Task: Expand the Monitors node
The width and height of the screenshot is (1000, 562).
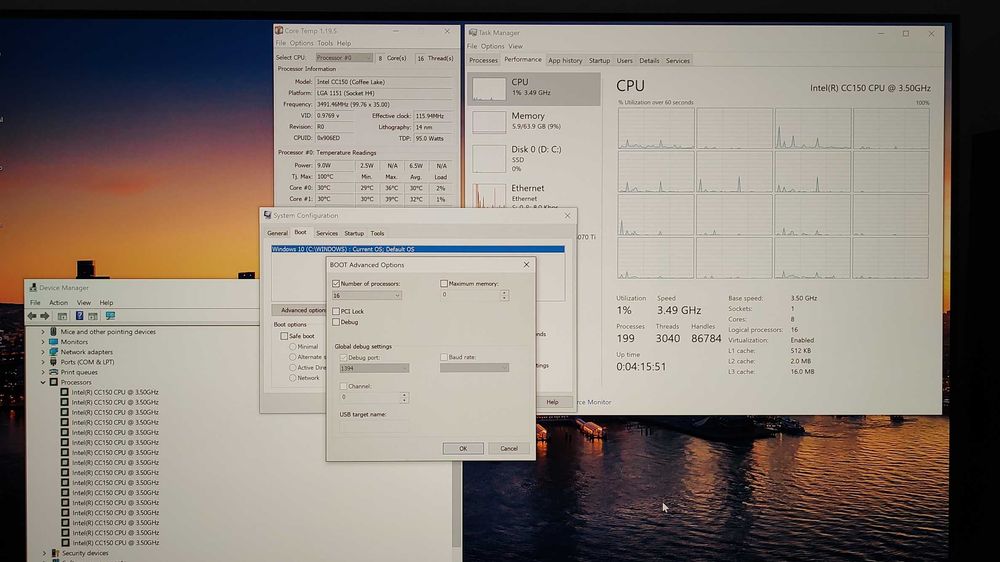Action: 43,342
